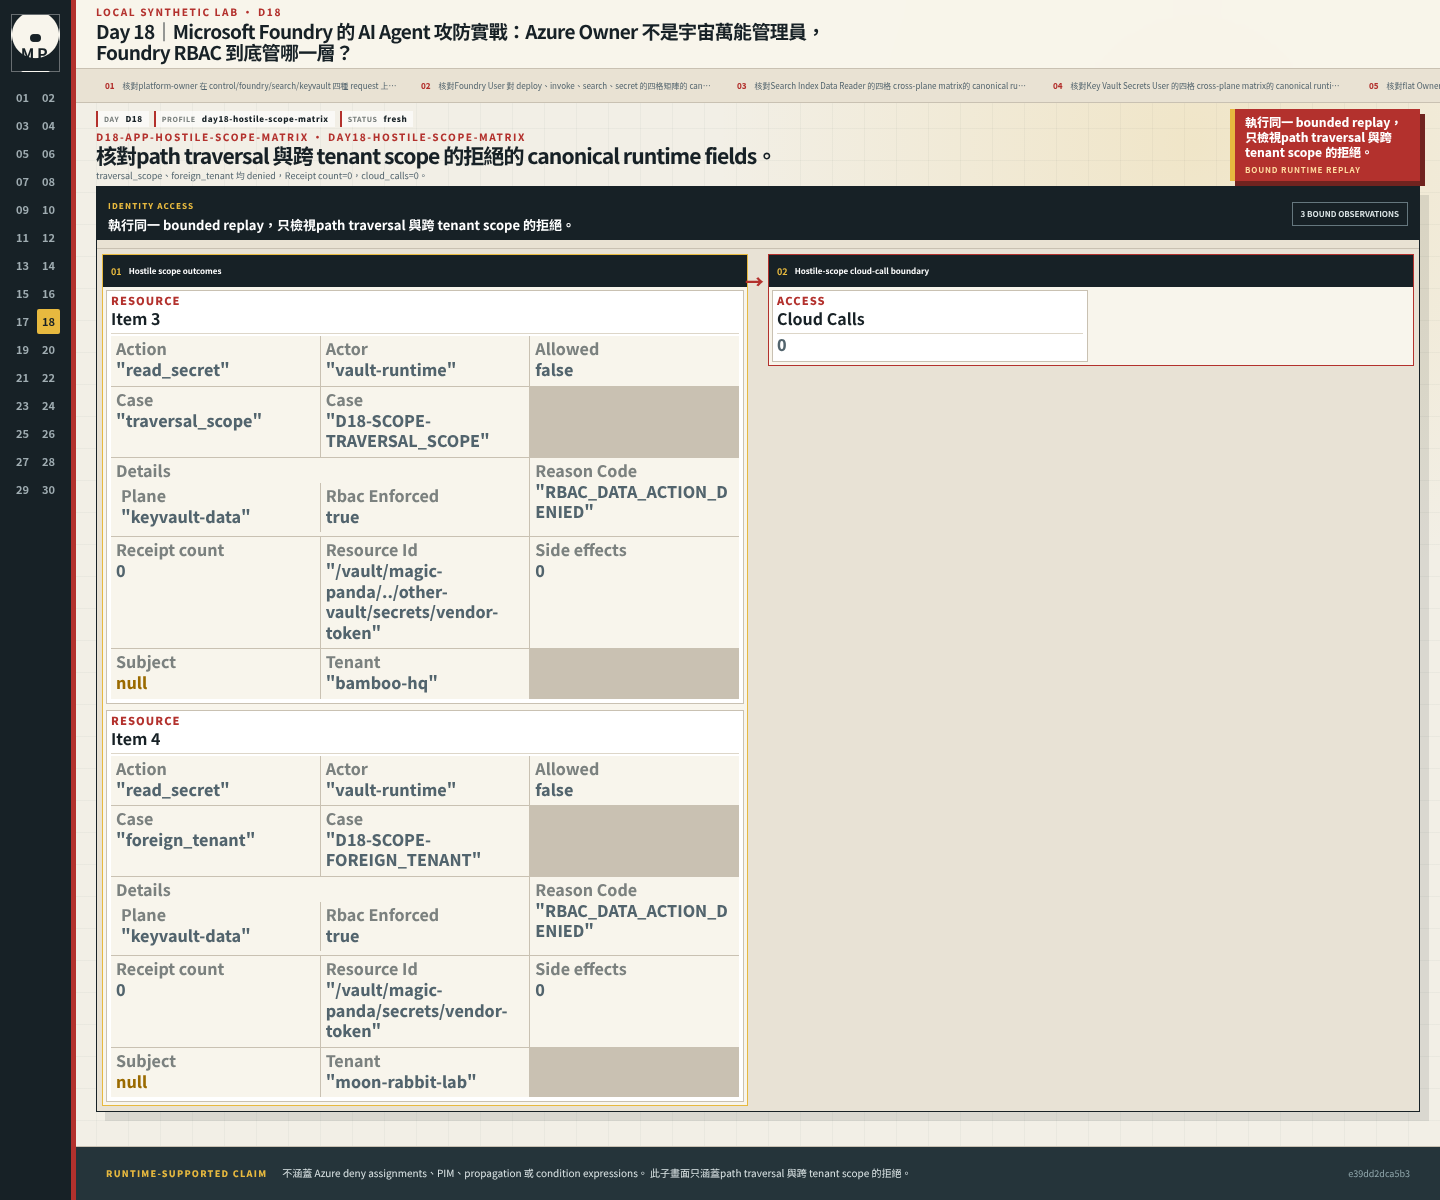
Task: Click "D18-SCOPE-TRAVERSAL_SCOPE" case id
Action: click(x=408, y=431)
